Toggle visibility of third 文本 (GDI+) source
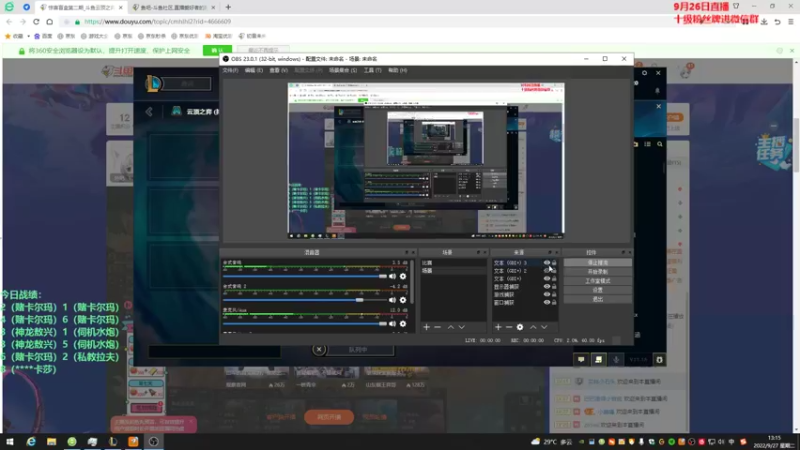 (546, 279)
